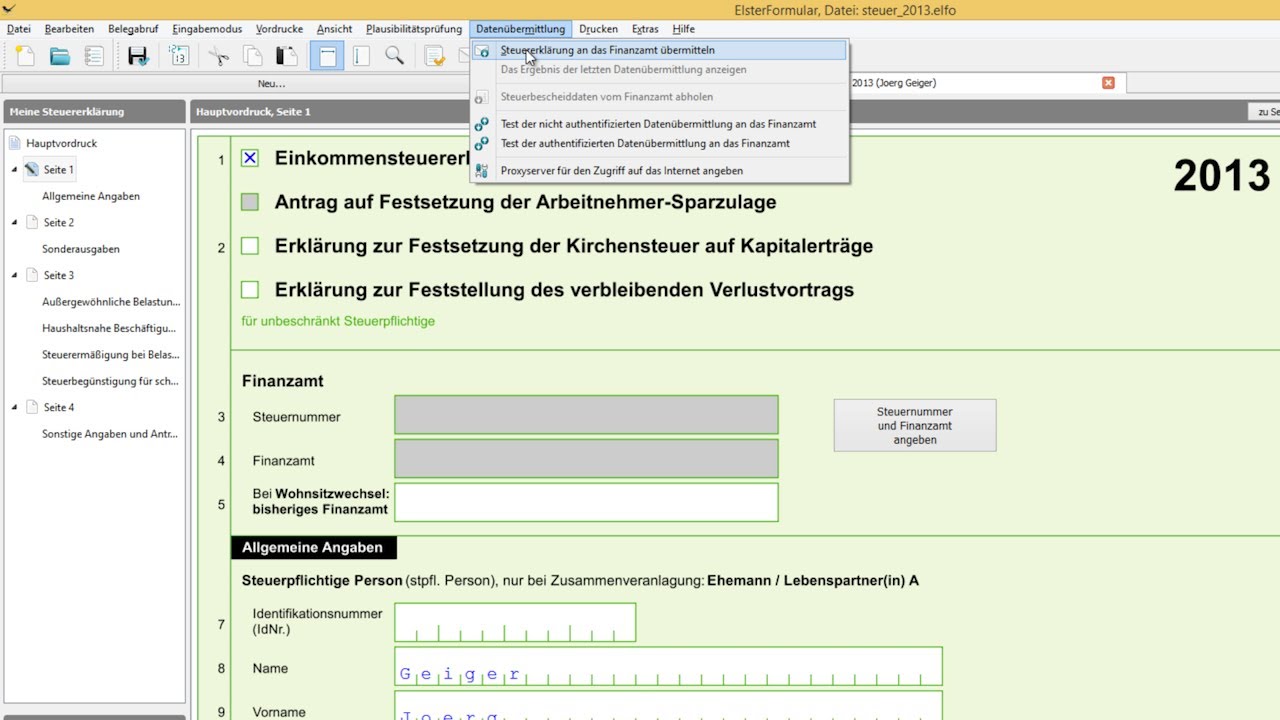
Task: Select 'Haushaltsnahe Beschäftigu...' tree entry
Action: coord(109,328)
